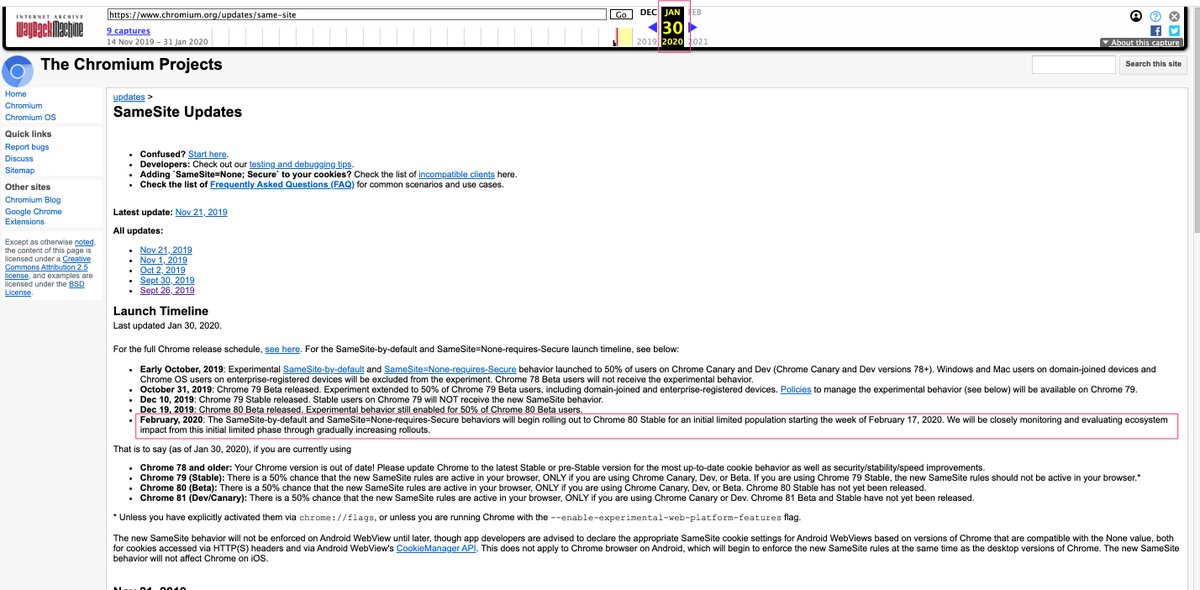The height and width of the screenshot is (590, 1200).
Task: Open Sept 26, 2019 update link
Action: pos(167,290)
